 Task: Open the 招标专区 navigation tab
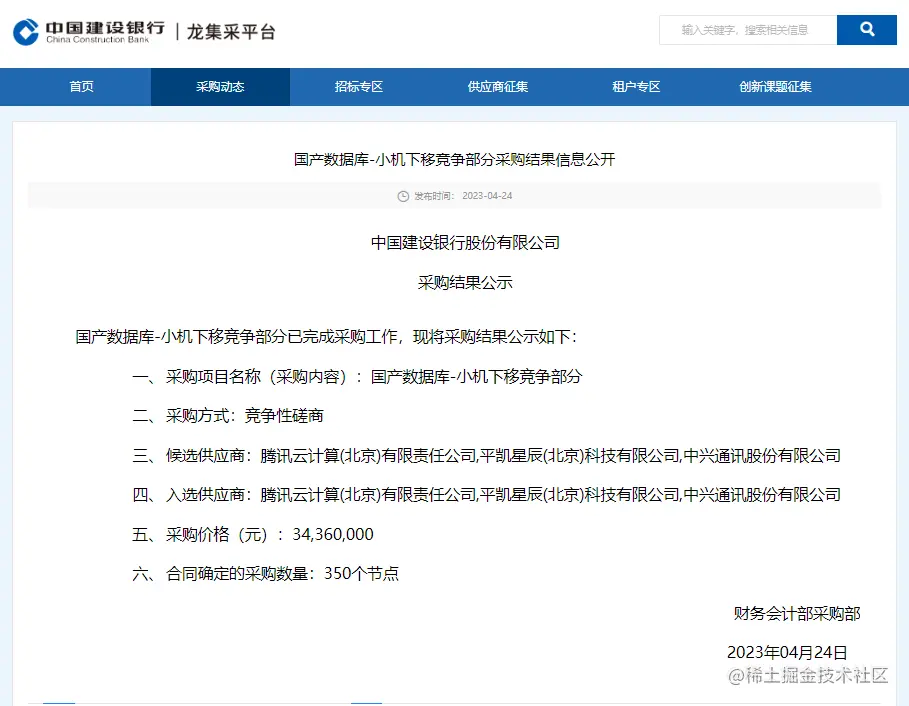coord(359,87)
